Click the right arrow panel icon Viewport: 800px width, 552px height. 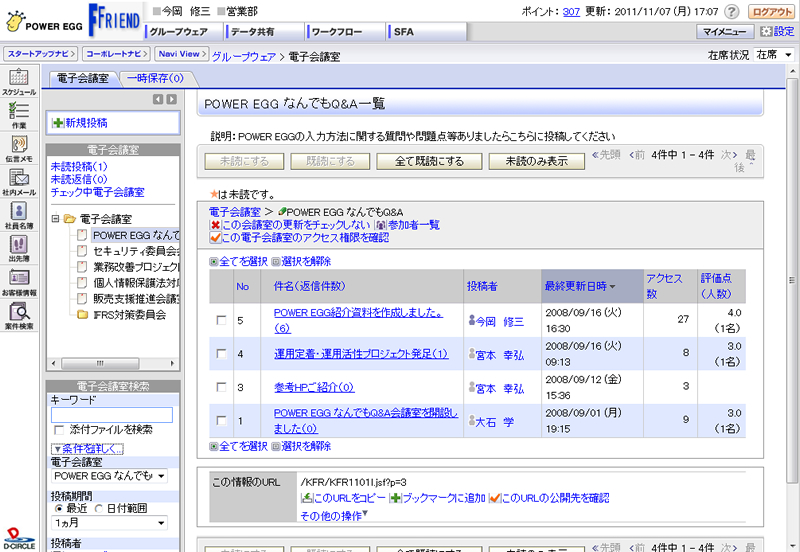[x=171, y=99]
